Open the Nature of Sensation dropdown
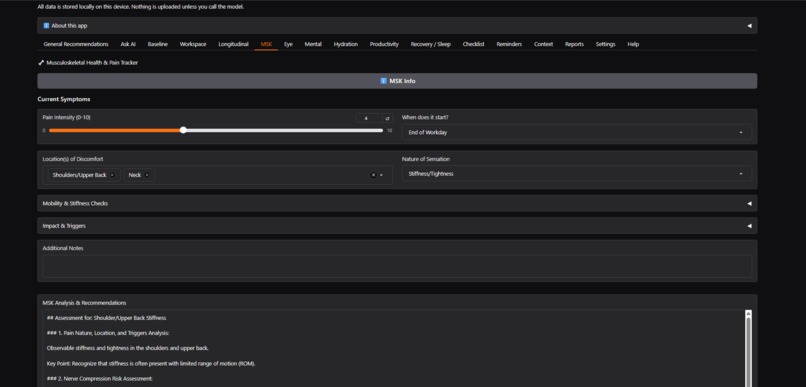 tap(577, 174)
